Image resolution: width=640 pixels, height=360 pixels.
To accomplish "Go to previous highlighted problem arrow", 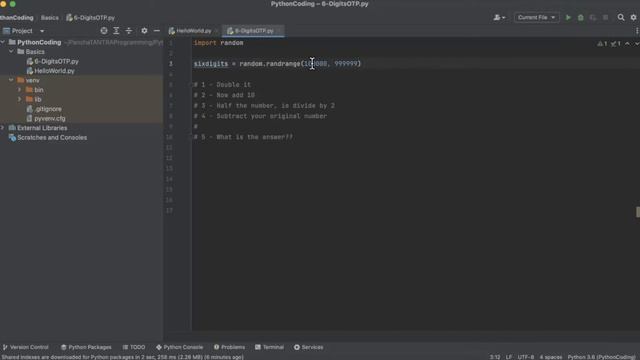I will click(x=627, y=43).
